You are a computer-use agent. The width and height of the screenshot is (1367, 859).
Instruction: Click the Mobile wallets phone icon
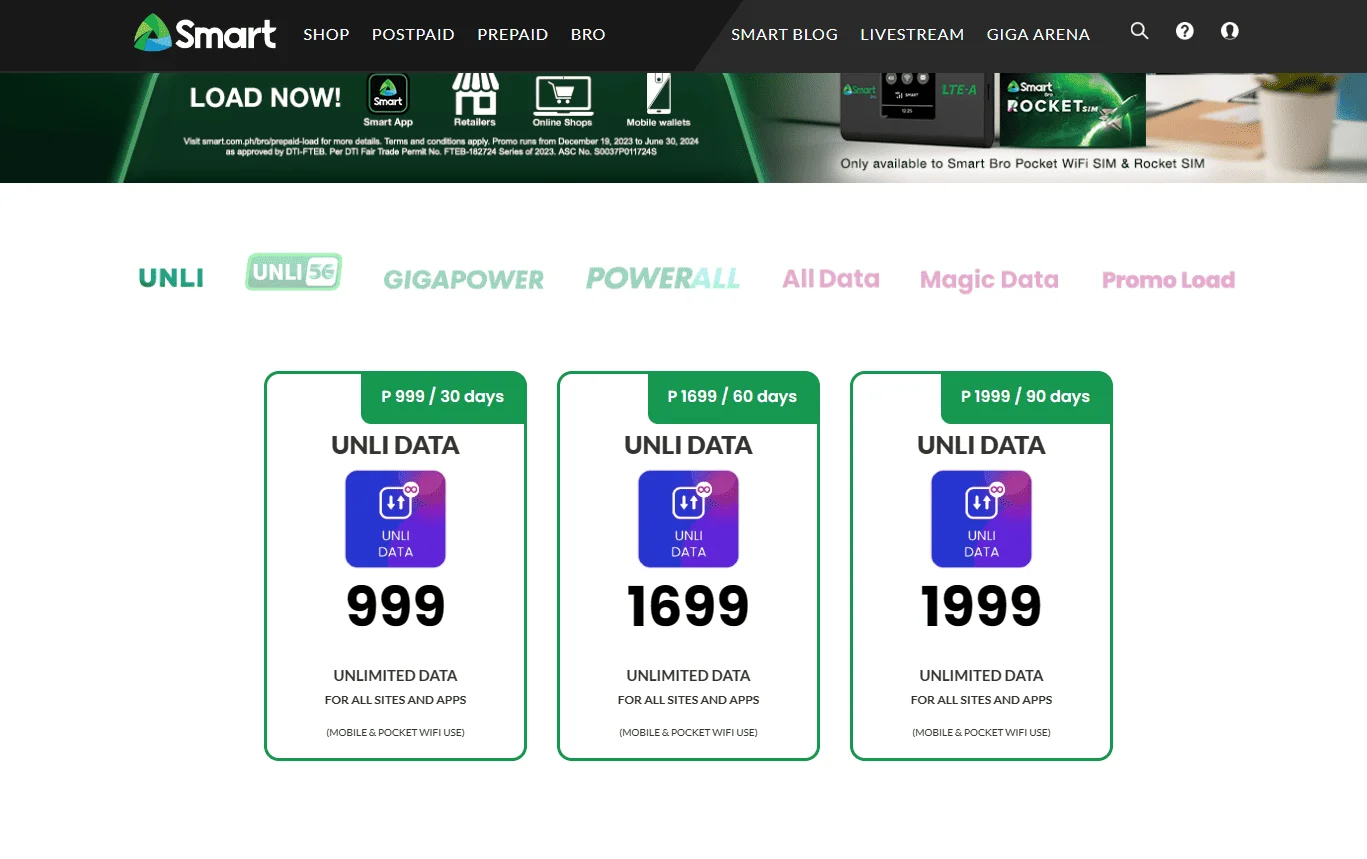[x=658, y=95]
